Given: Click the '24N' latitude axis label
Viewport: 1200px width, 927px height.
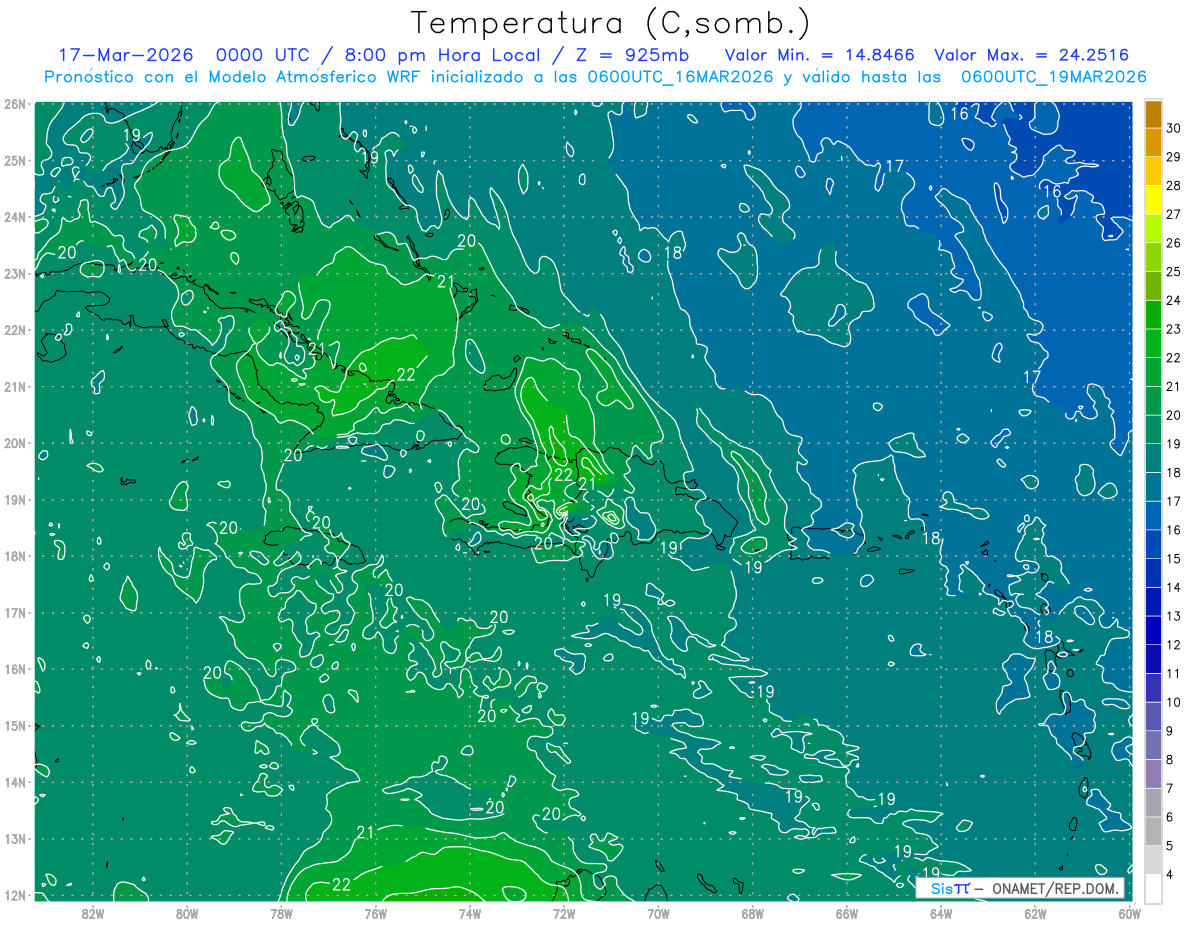Looking at the screenshot, I should 15,217.
